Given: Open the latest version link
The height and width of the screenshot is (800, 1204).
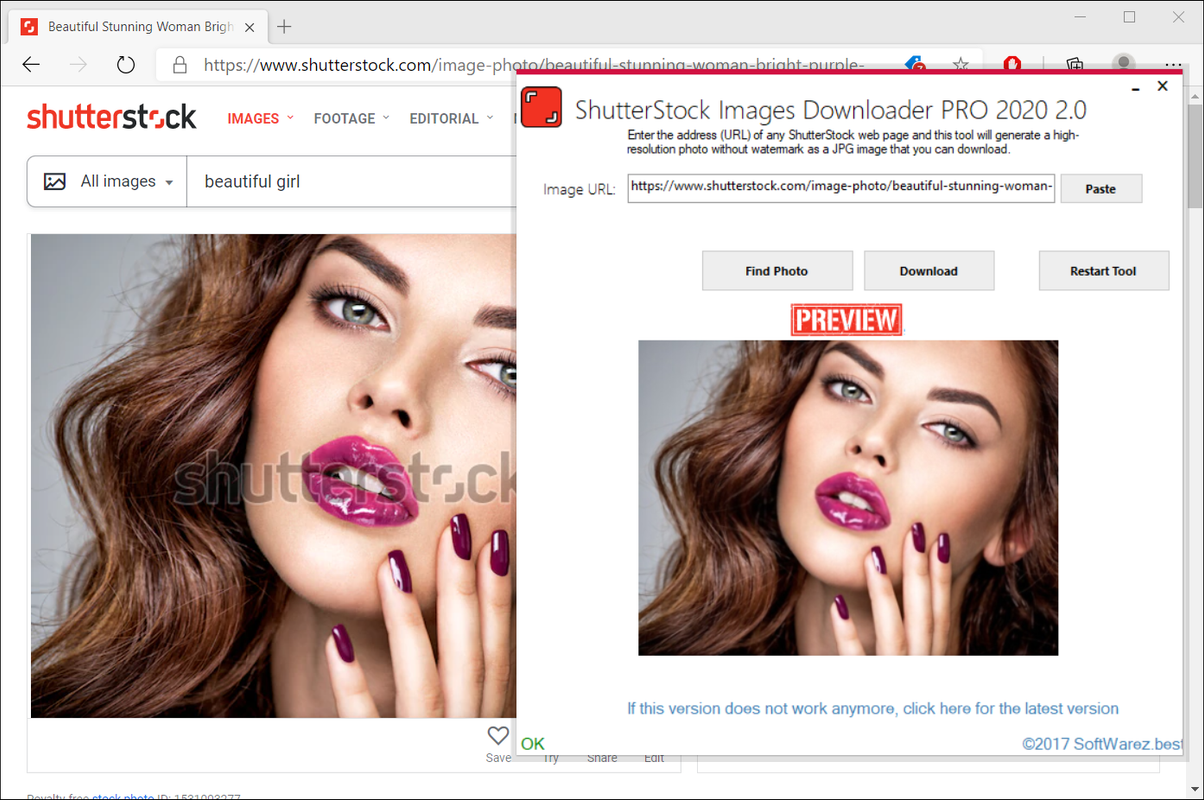Looking at the screenshot, I should coord(873,708).
